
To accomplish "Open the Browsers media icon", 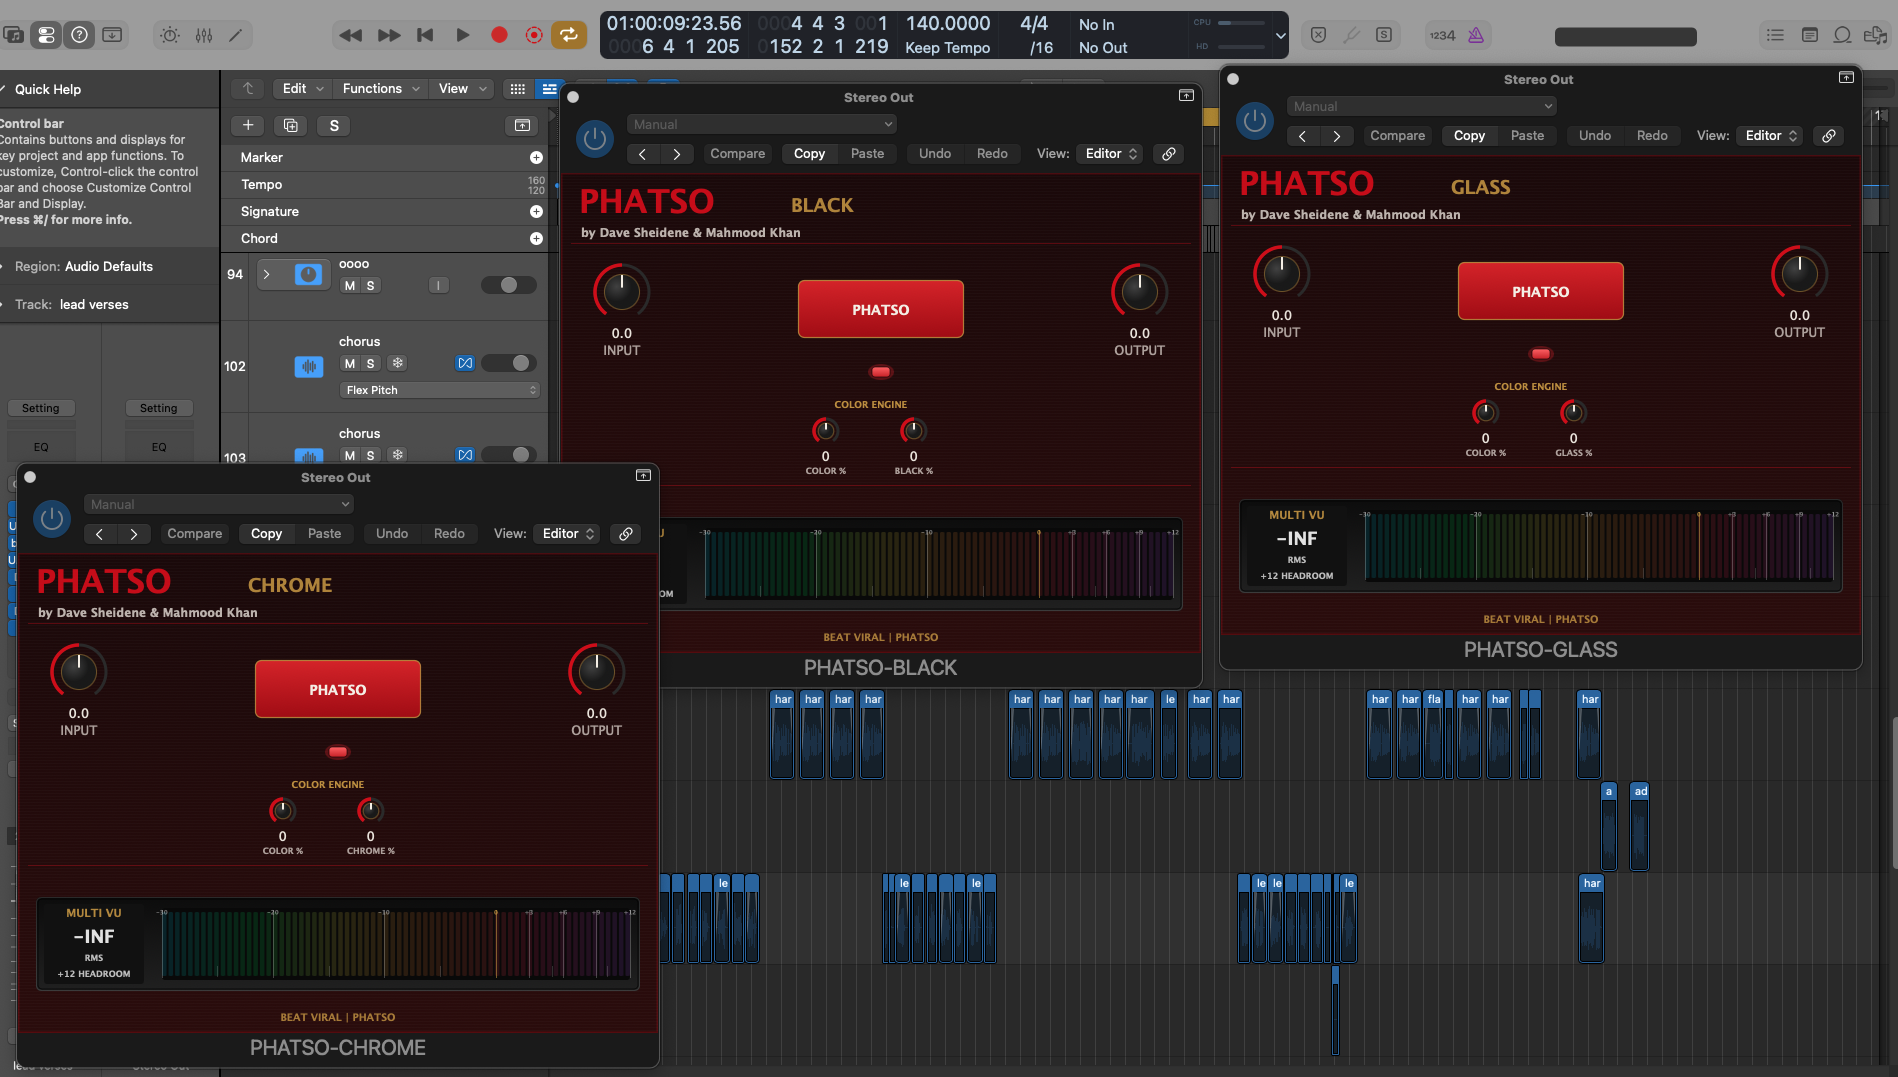I will 1875,35.
